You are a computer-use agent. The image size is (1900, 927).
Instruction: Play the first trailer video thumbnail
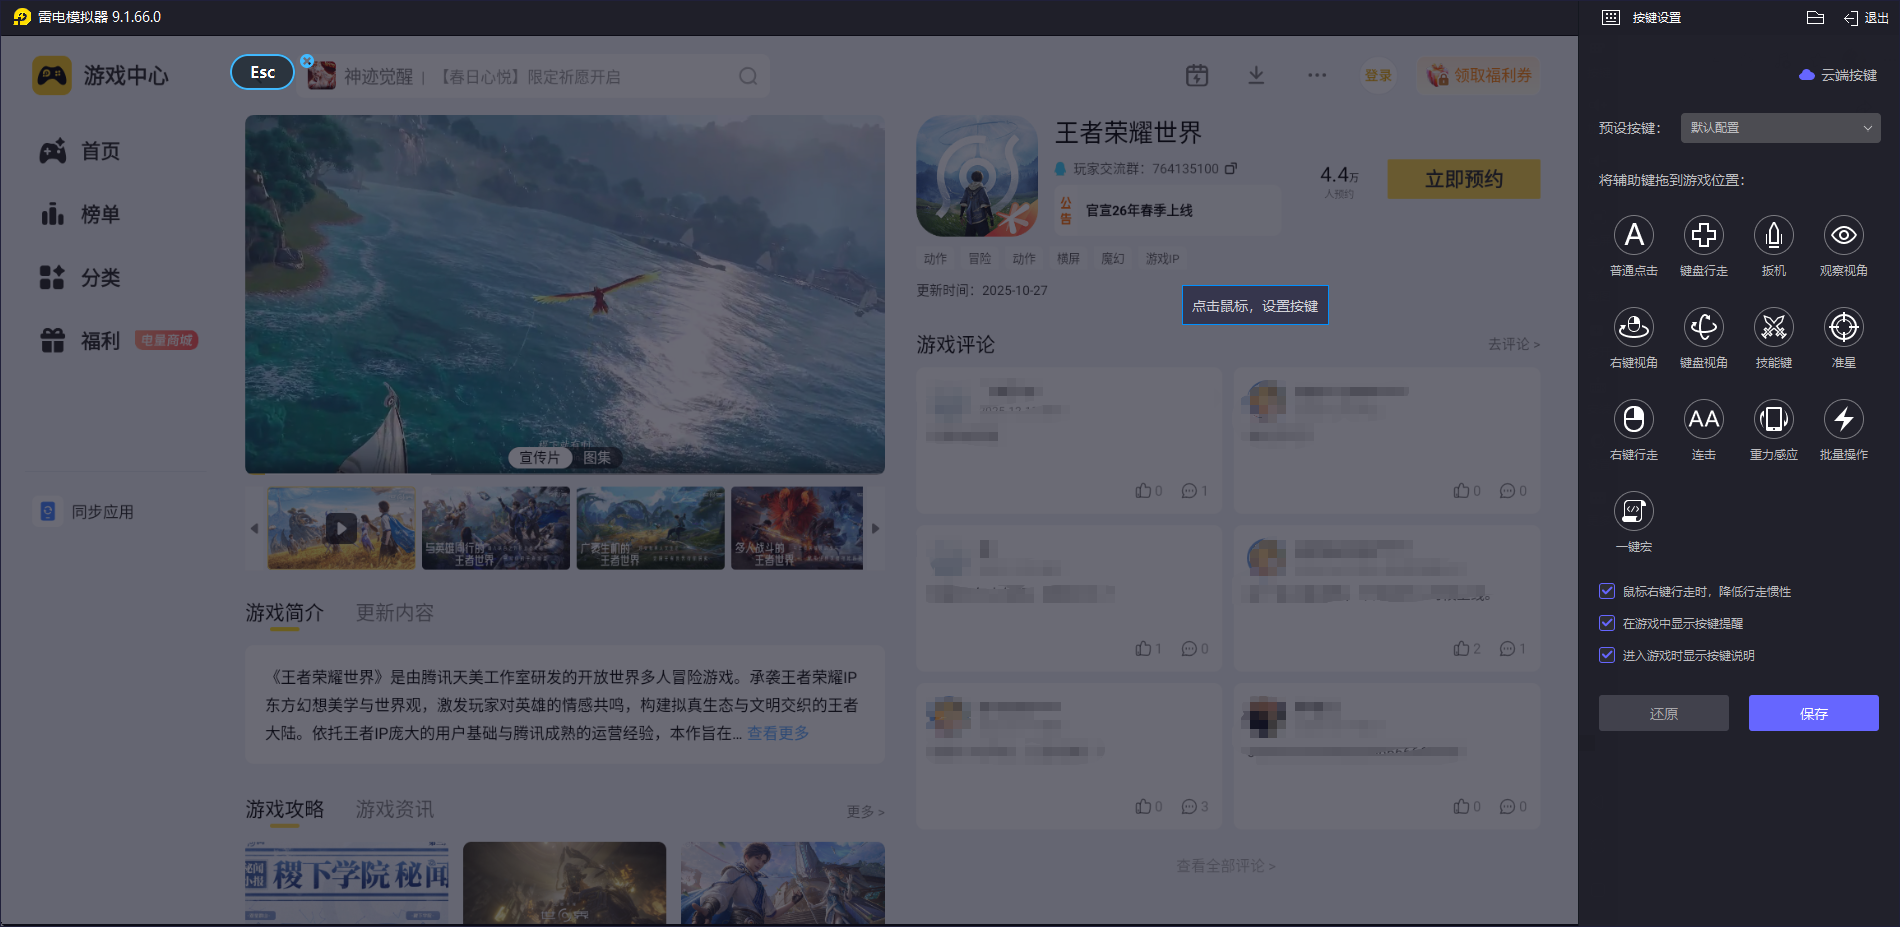341,528
